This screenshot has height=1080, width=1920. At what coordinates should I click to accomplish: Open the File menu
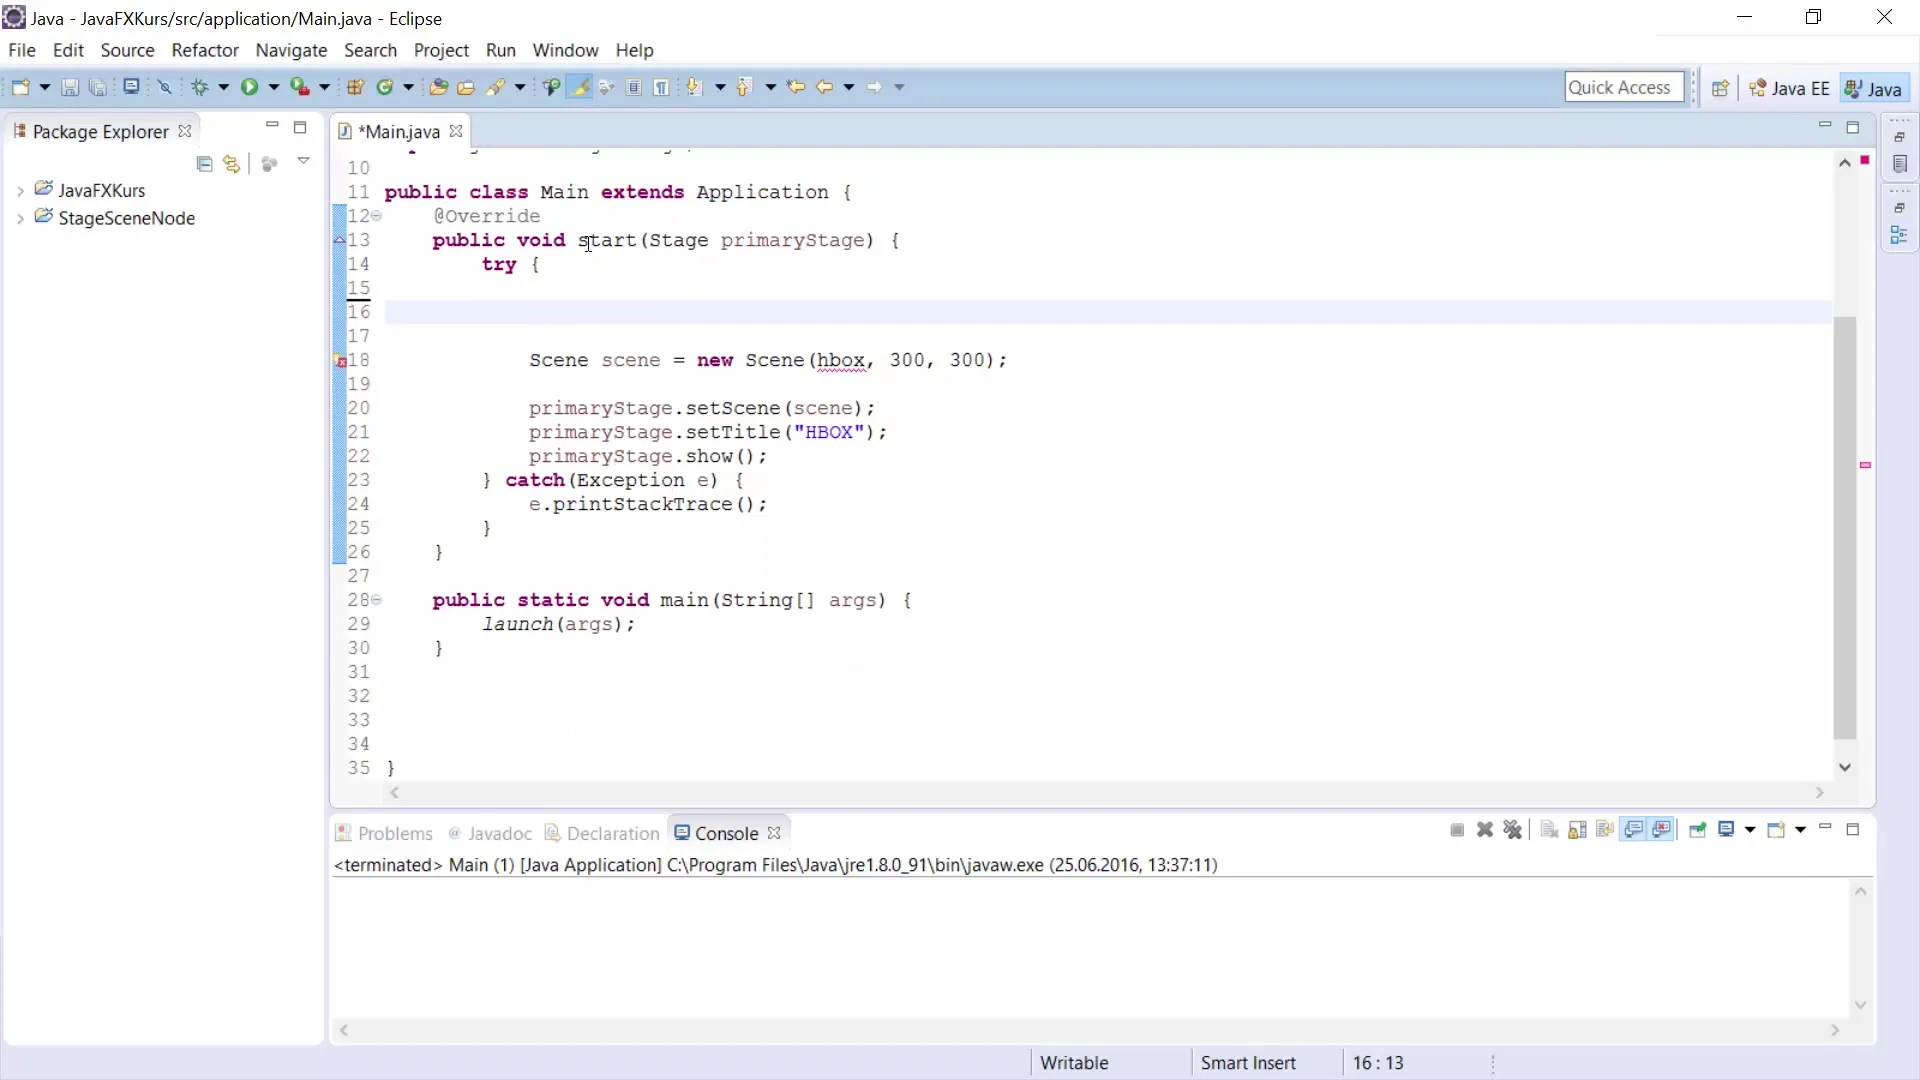click(x=21, y=50)
